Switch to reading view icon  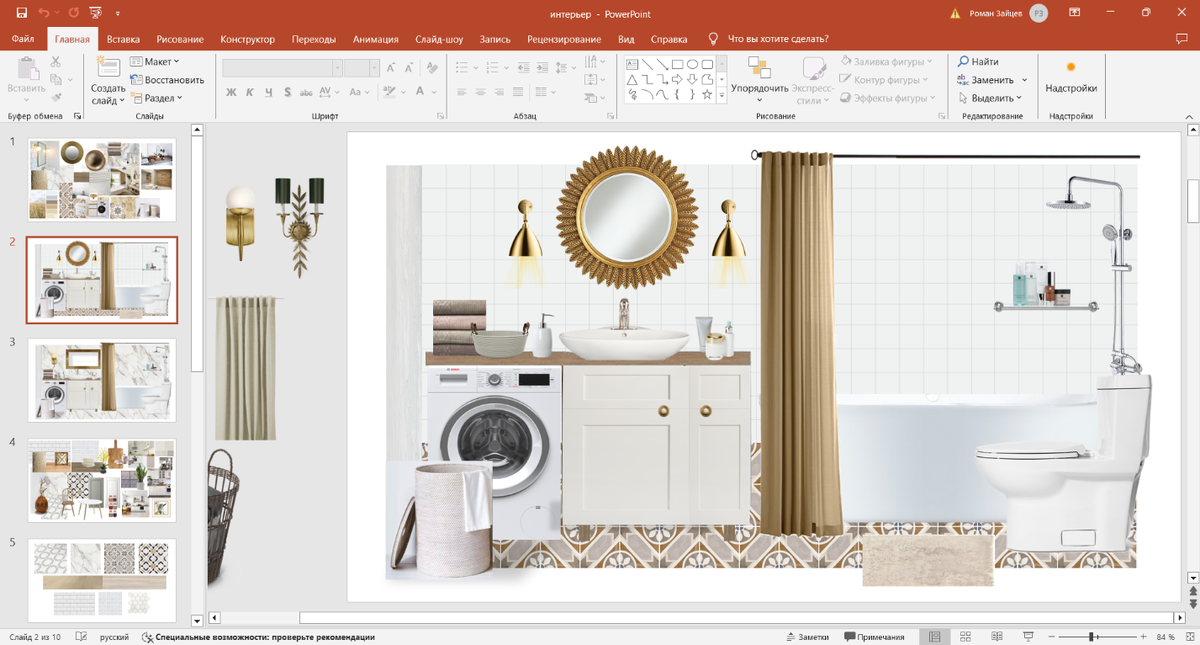[997, 637]
